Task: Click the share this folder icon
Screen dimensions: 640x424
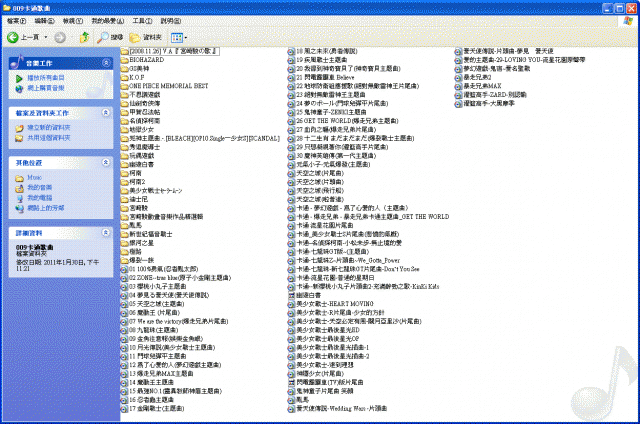Action: (19, 138)
